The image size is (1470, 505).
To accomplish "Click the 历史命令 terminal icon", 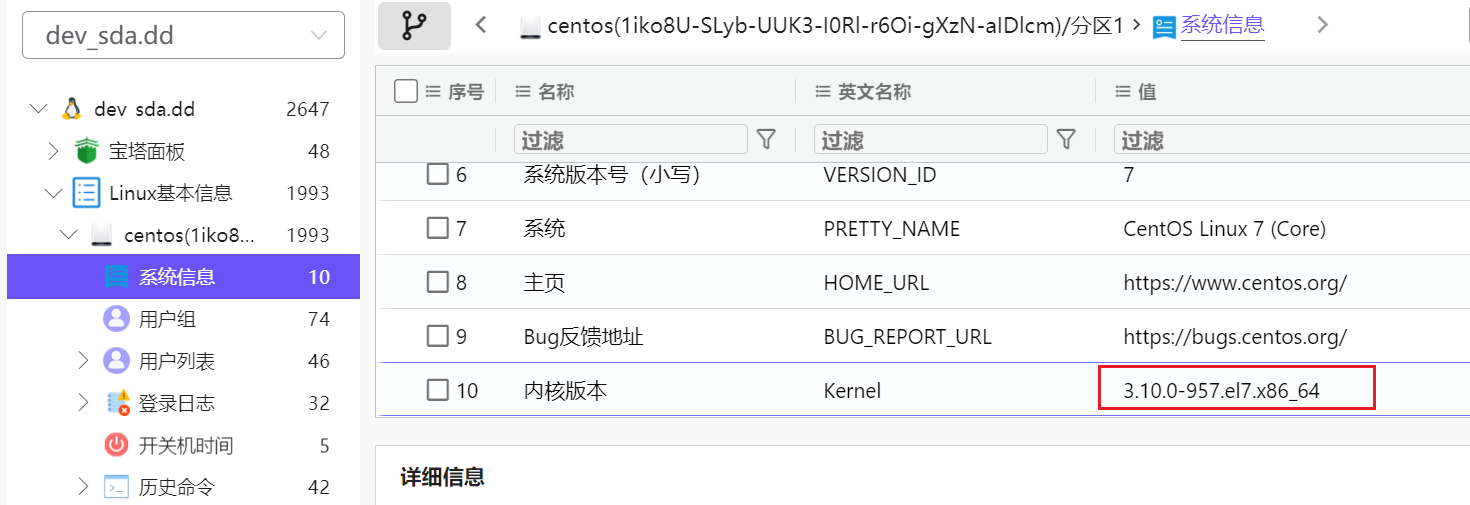I will click(x=117, y=487).
